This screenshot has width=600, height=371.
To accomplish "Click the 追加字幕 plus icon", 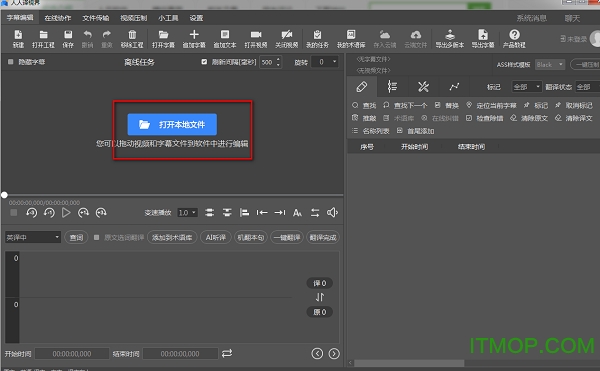I will point(194,34).
